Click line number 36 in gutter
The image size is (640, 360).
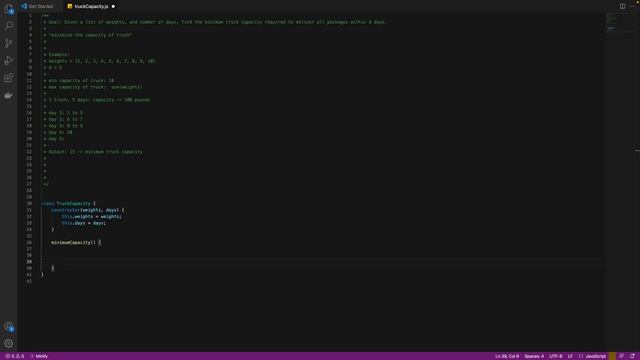(x=29, y=242)
